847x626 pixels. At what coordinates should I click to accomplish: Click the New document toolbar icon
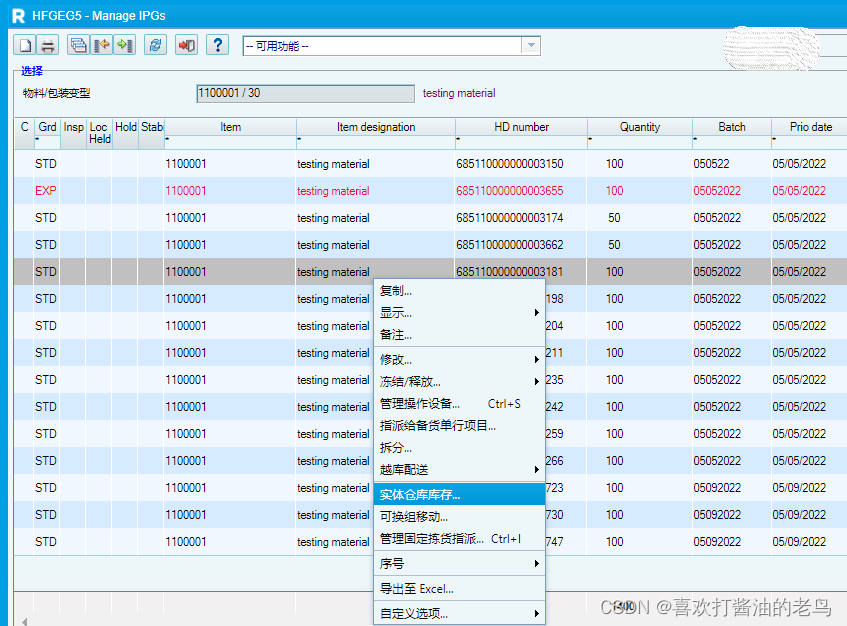click(24, 45)
